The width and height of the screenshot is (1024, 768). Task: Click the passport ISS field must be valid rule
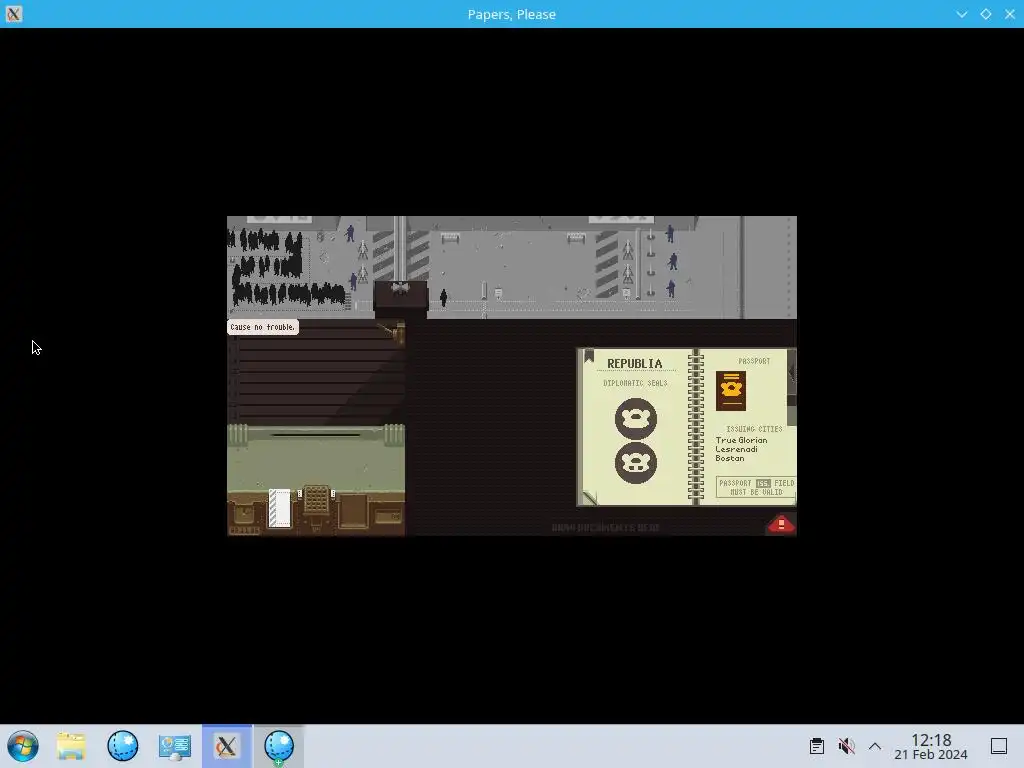pos(756,487)
